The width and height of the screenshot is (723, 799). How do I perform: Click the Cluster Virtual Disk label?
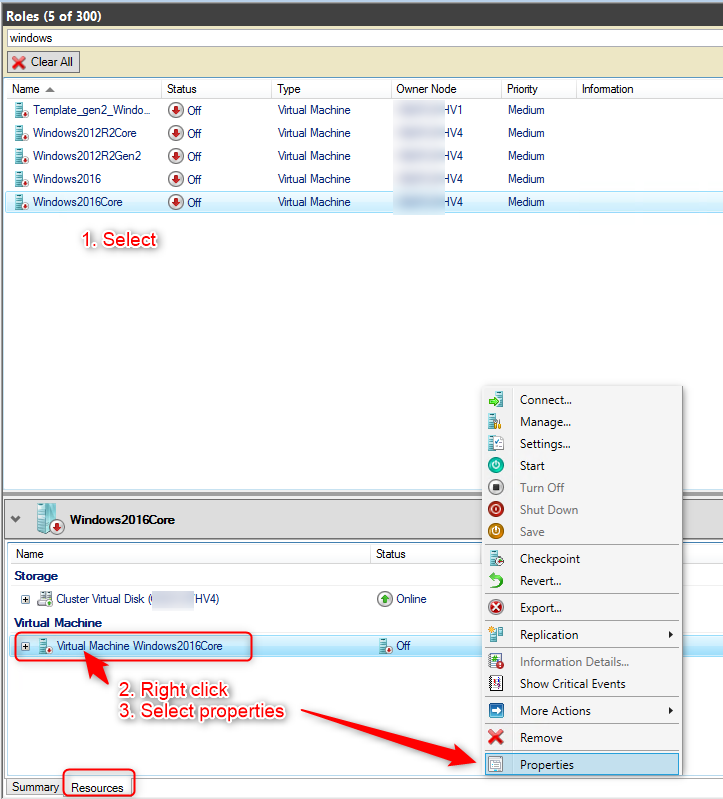coord(138,599)
